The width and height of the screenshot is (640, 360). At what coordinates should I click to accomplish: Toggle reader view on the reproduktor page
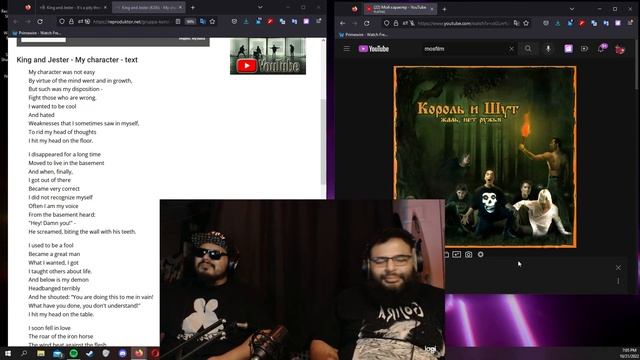(178, 22)
